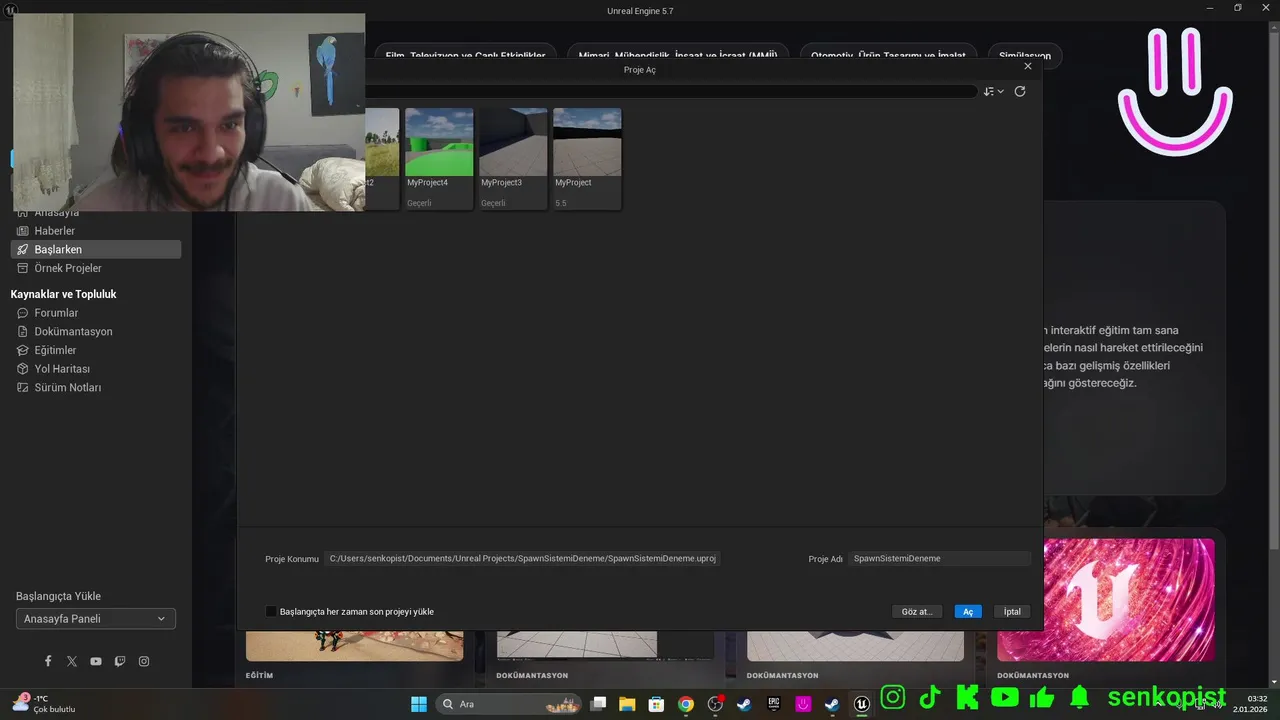Click the Aç button to open the project

click(968, 611)
